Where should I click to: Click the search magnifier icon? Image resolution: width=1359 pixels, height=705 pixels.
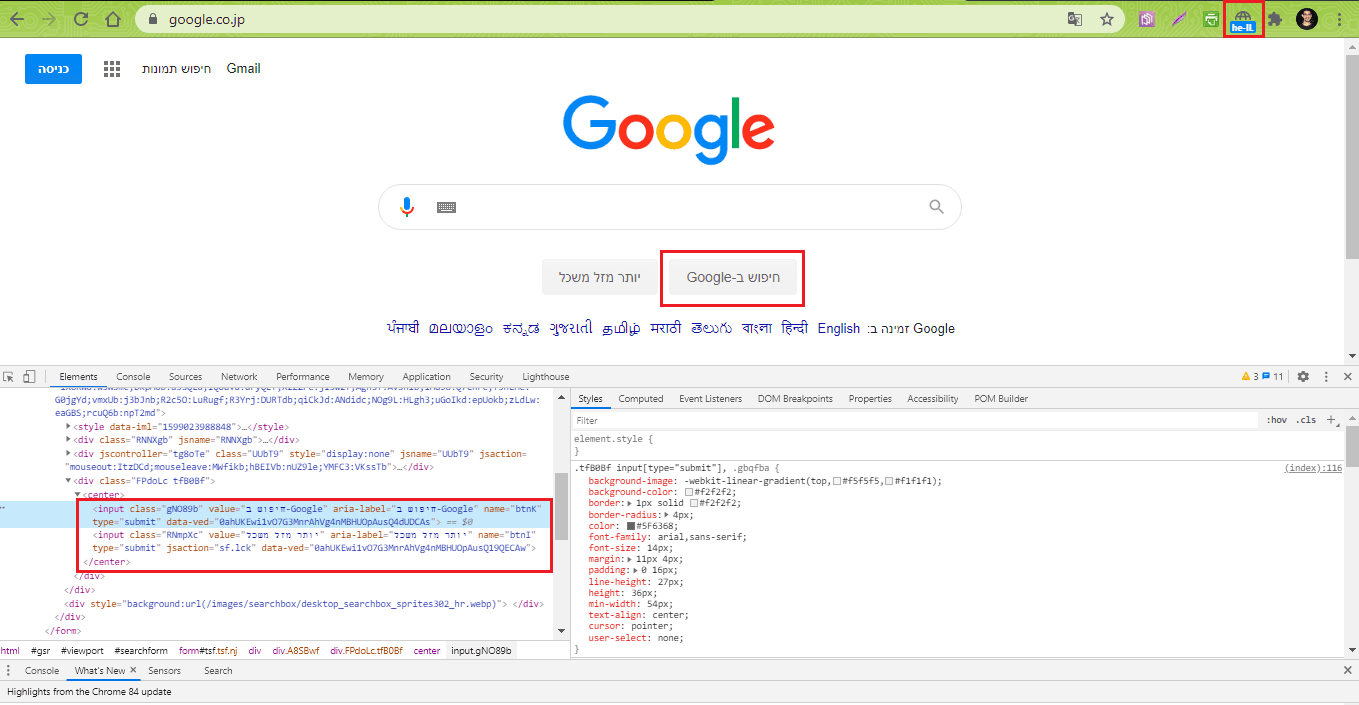pyautogui.click(x=936, y=206)
